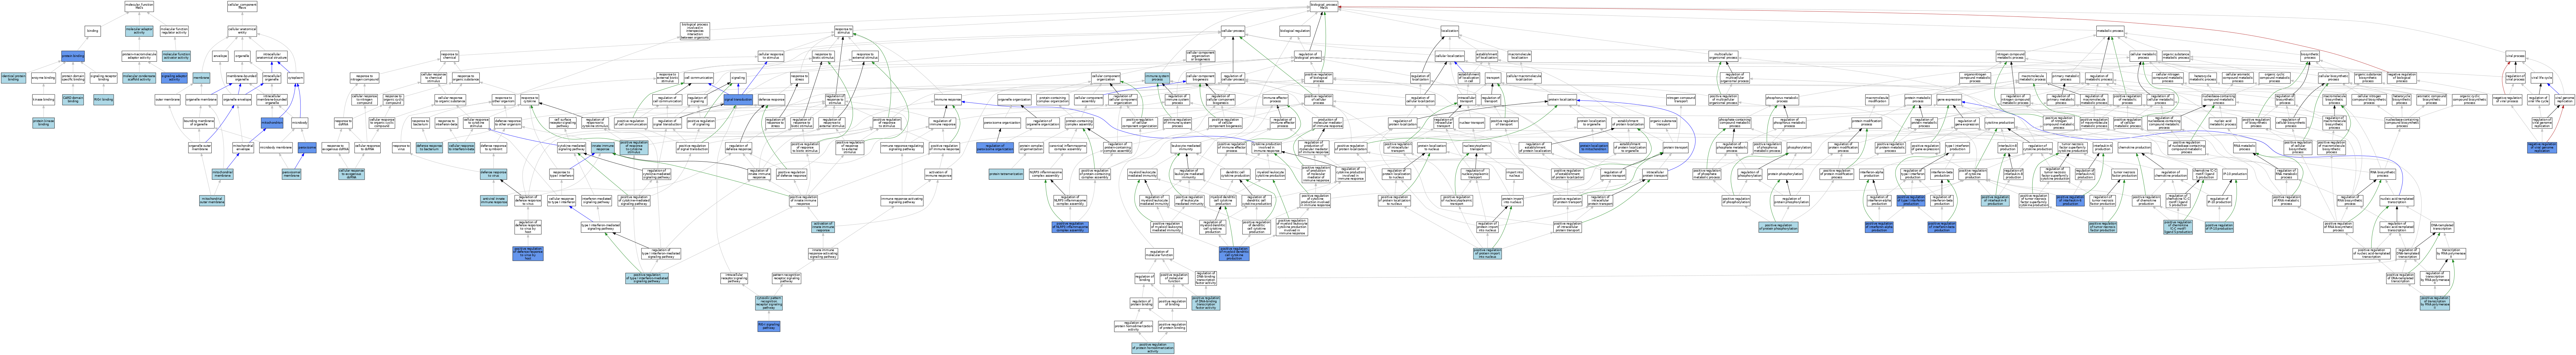Select the regulation of peroxisome organization node
This screenshot has width=2576, height=355.
coord(995,147)
